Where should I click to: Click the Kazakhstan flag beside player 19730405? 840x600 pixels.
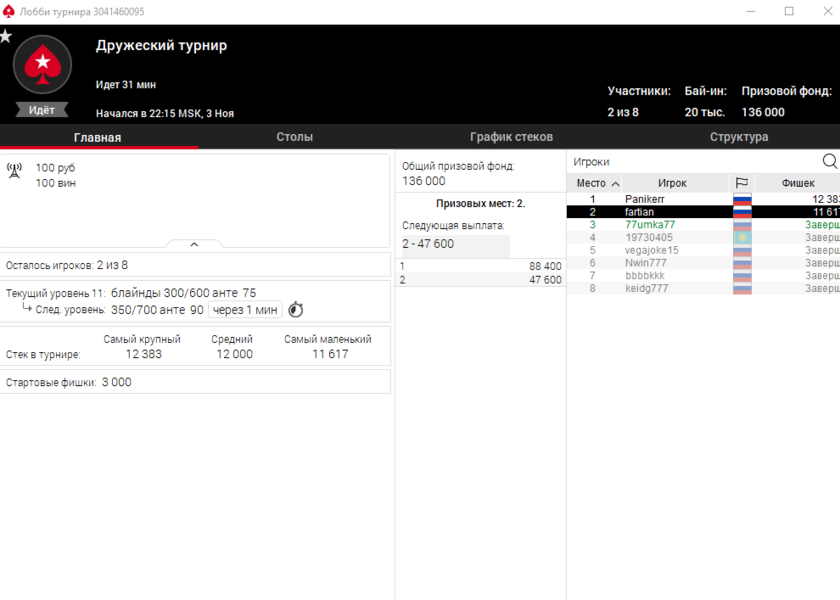click(x=742, y=238)
